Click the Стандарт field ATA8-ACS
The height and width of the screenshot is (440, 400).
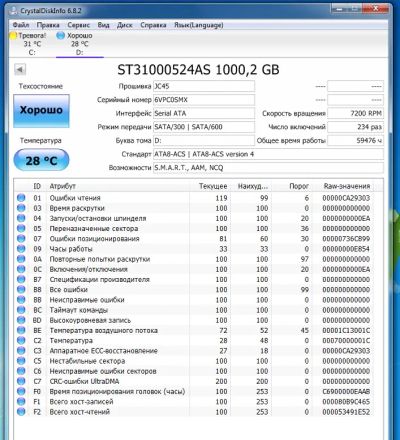pyautogui.click(x=268, y=154)
